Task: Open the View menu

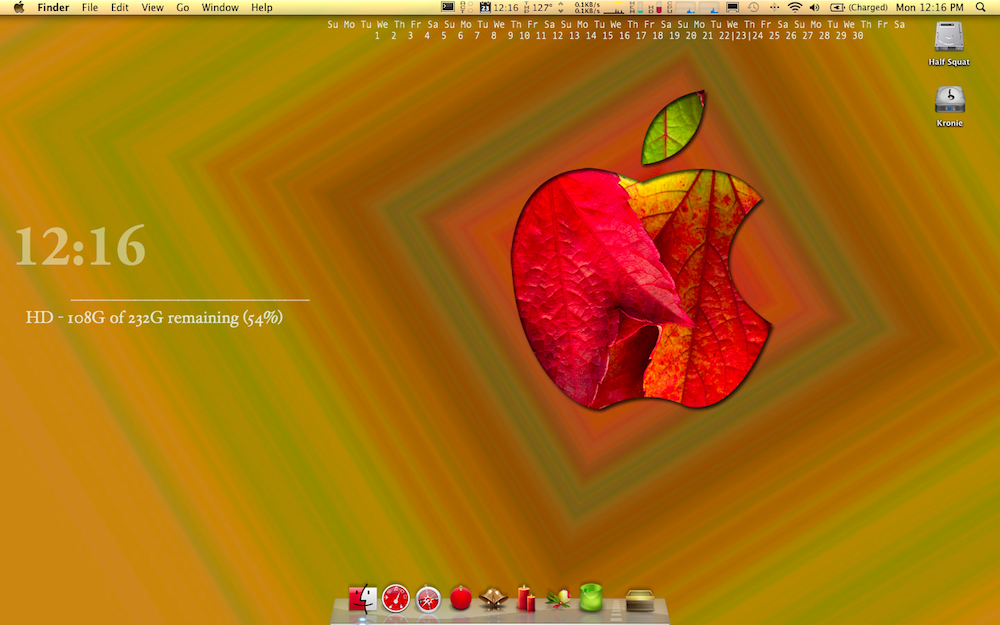Action: point(152,7)
